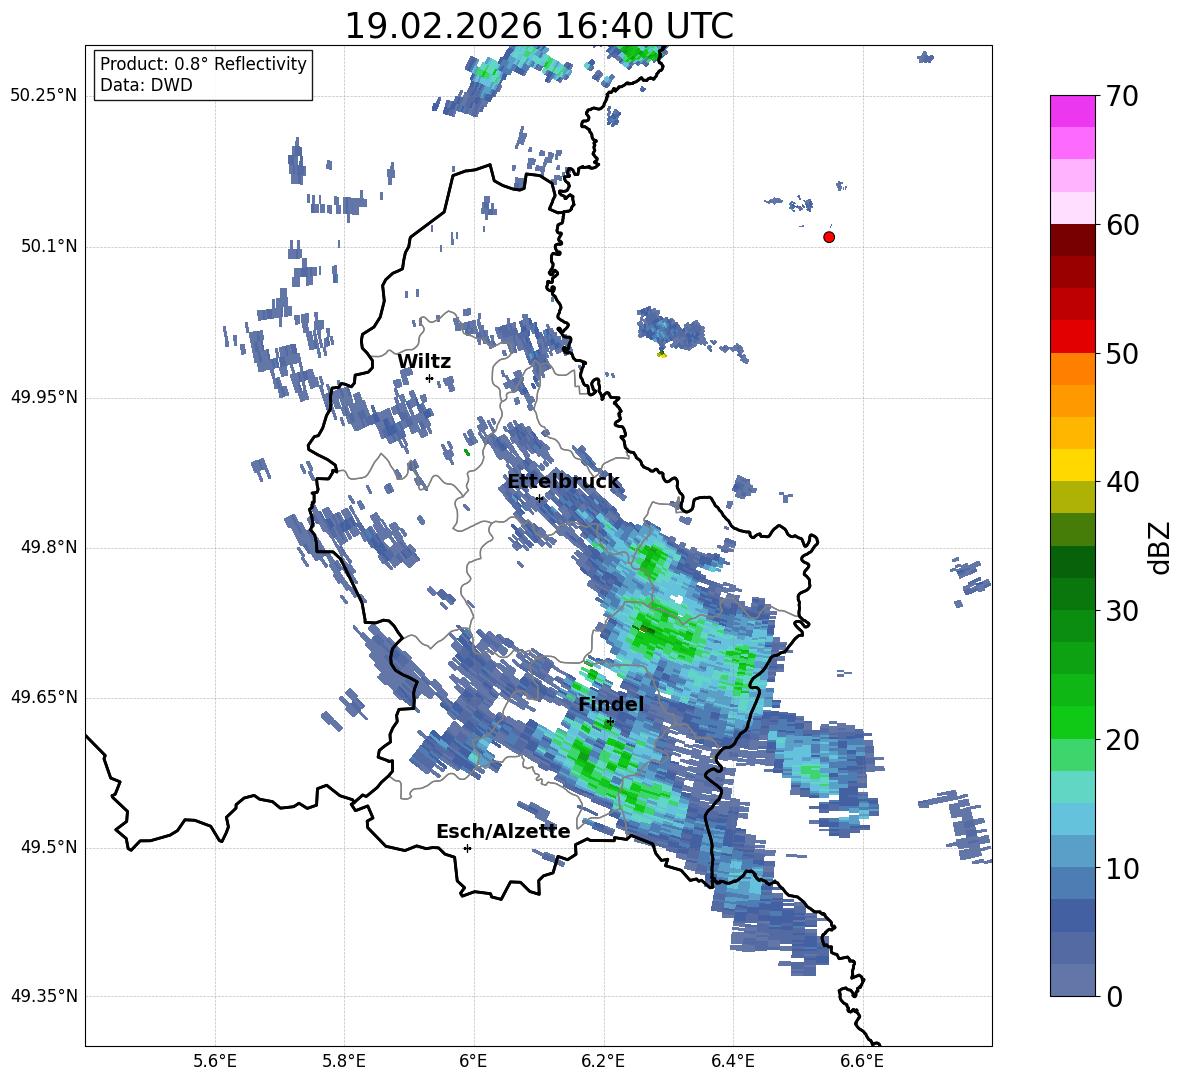Click the 40 value on colorbar
This screenshot has width=1184, height=1081.
[1122, 482]
